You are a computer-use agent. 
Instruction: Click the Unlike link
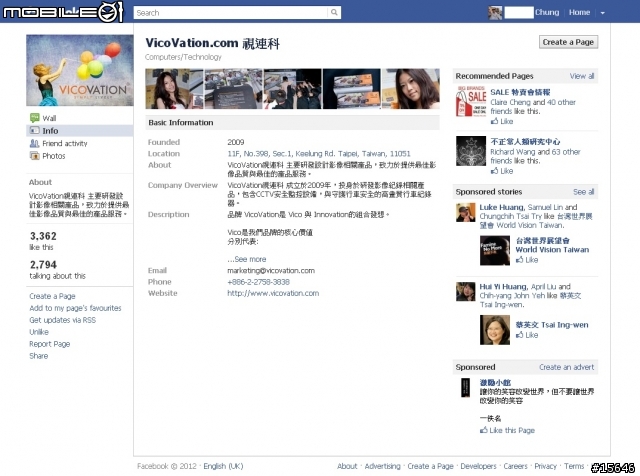click(39, 332)
